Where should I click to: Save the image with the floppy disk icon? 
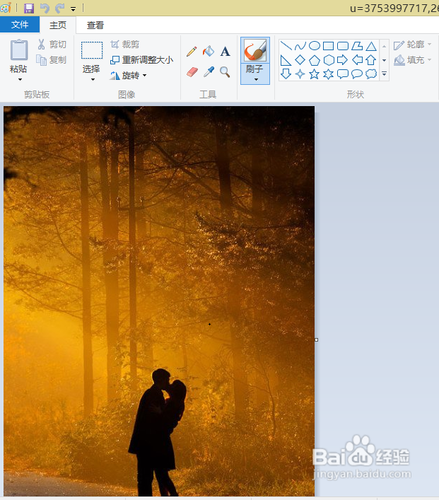(29, 8)
